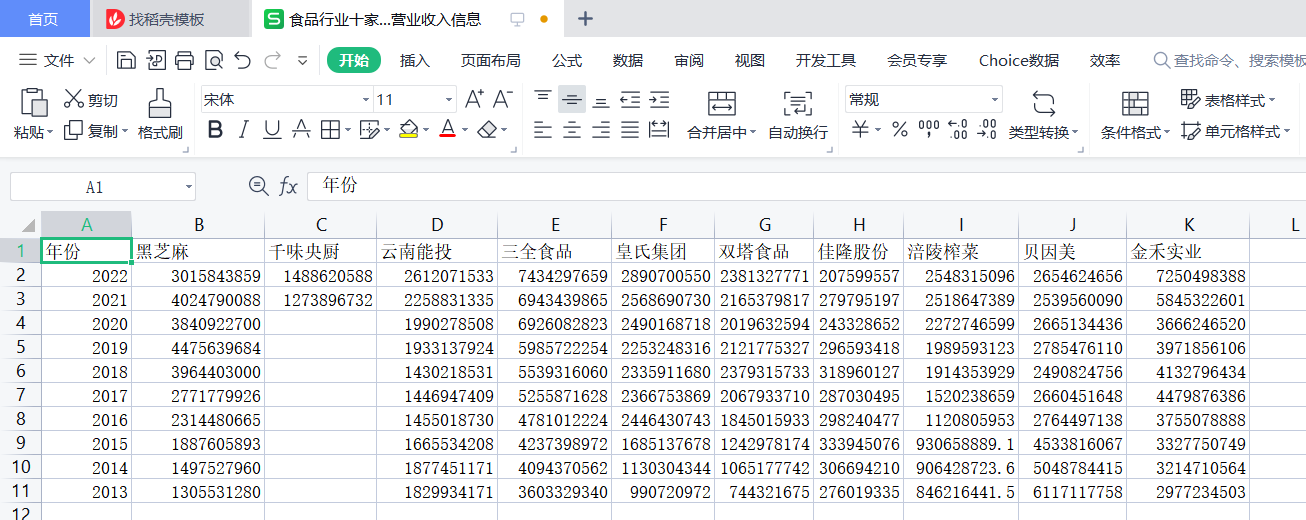Apply thousands separator format

928,130
